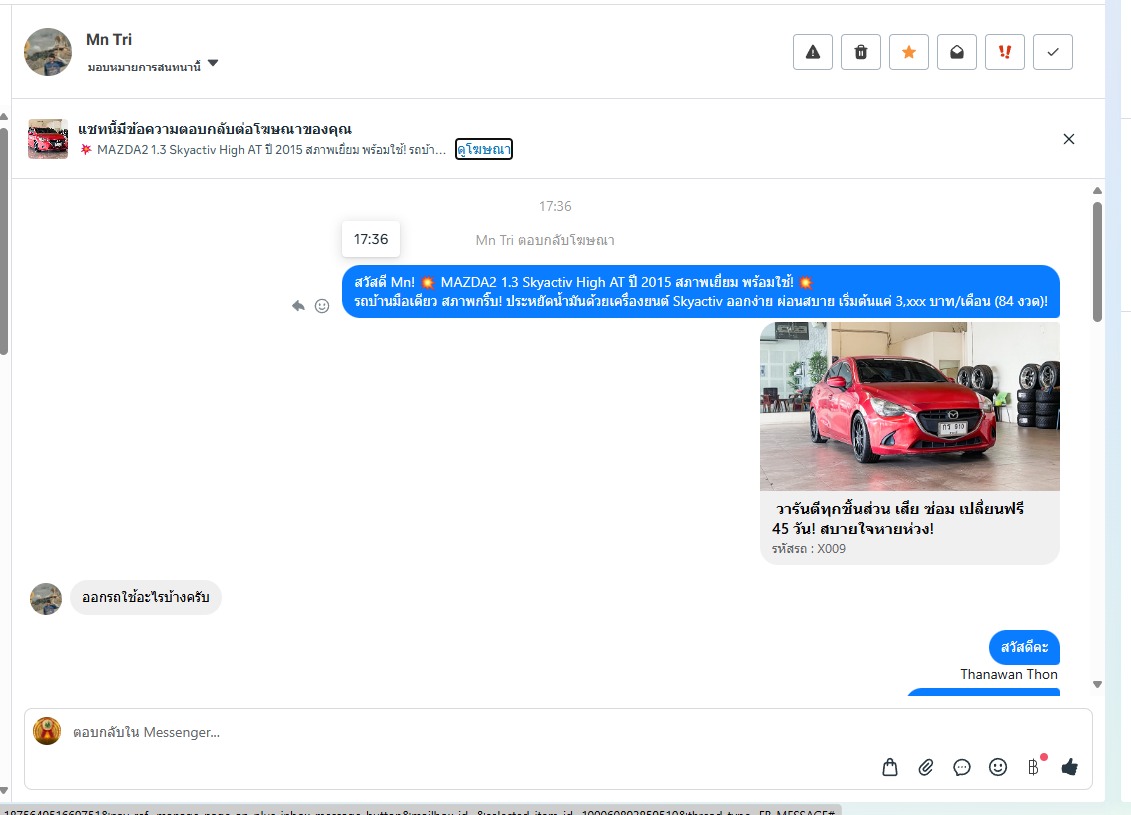This screenshot has height=815, width=1131.
Task: Open the baht payment request icon
Action: (1033, 767)
